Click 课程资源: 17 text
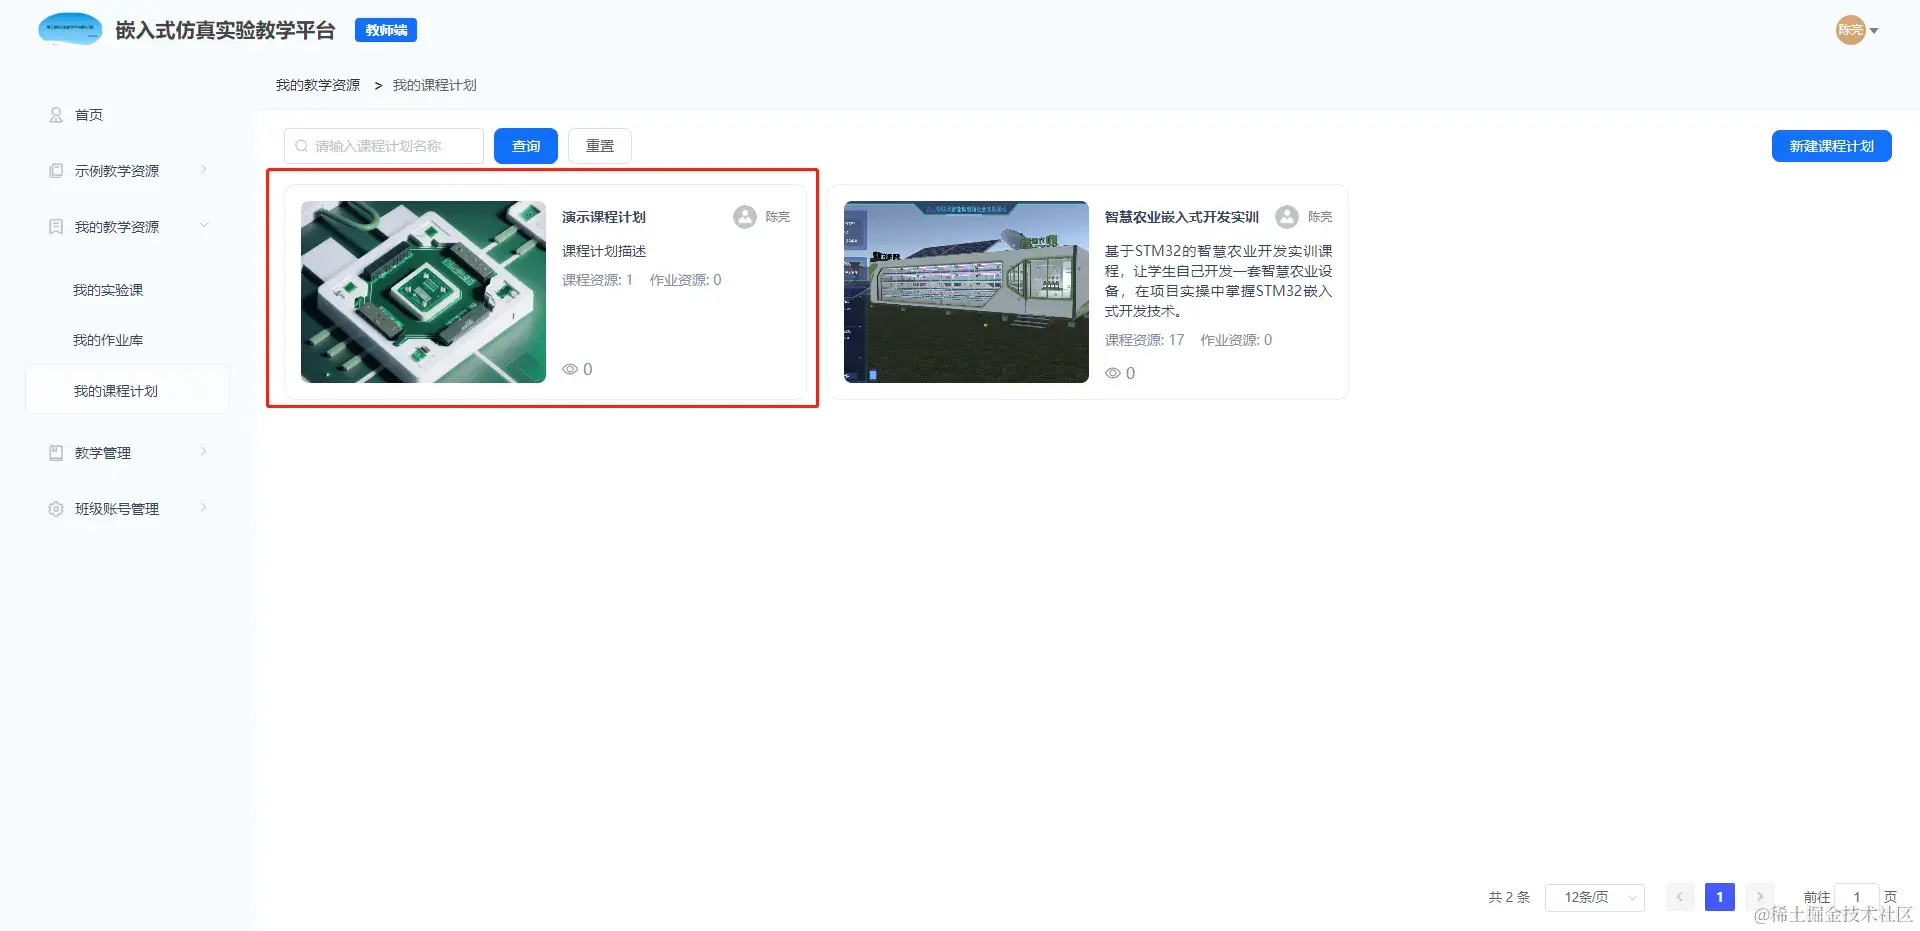The width and height of the screenshot is (1920, 931). [x=1144, y=340]
